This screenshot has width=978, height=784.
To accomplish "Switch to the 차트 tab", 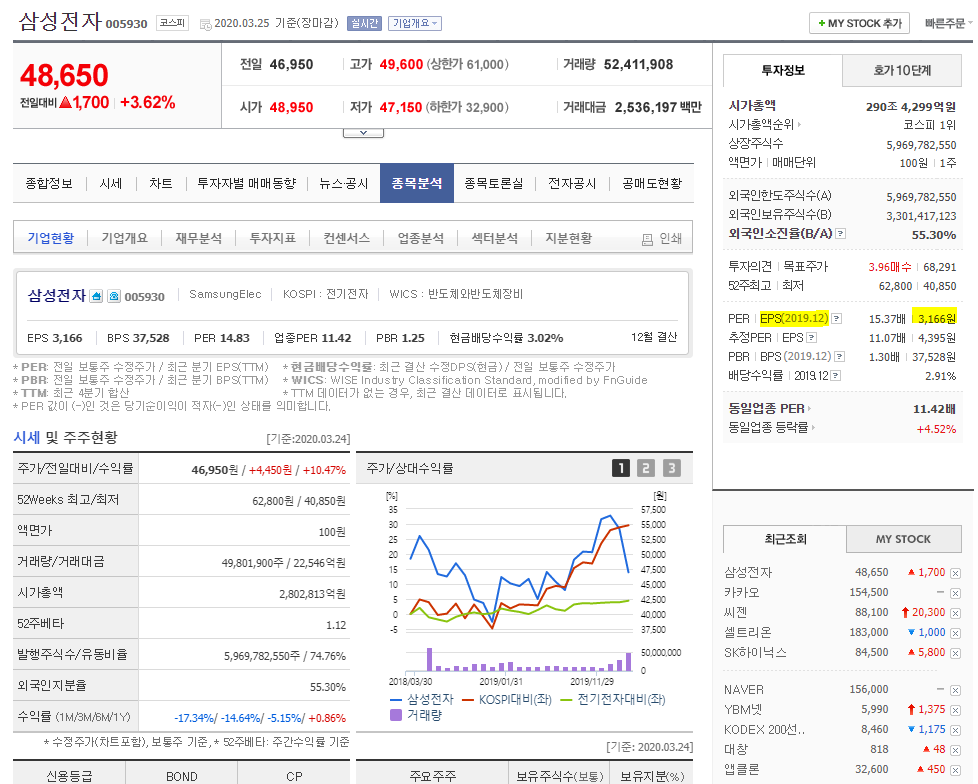I will coord(160,183).
